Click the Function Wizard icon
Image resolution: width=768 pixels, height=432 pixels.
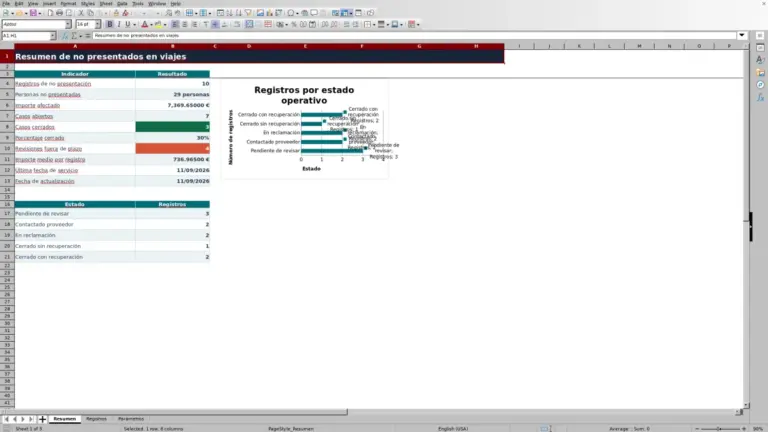click(65, 35)
